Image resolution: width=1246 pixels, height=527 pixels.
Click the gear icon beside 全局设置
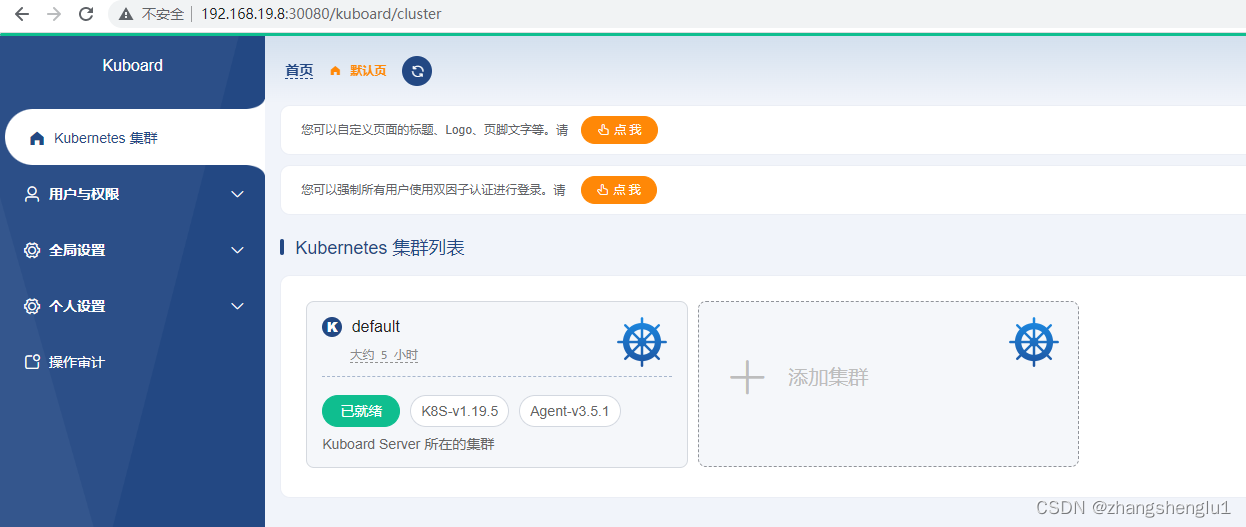(x=32, y=250)
